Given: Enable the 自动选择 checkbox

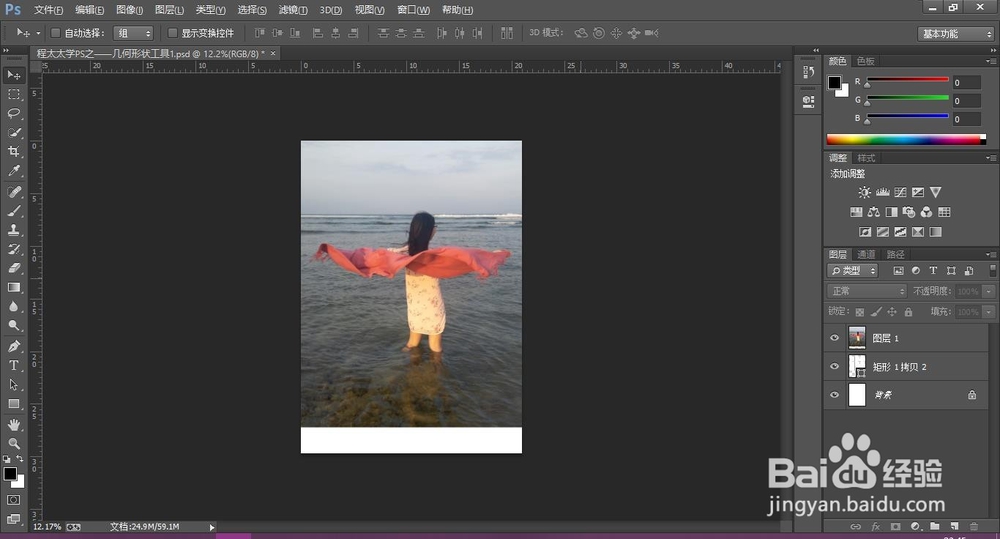Looking at the screenshot, I should pyautogui.click(x=55, y=33).
